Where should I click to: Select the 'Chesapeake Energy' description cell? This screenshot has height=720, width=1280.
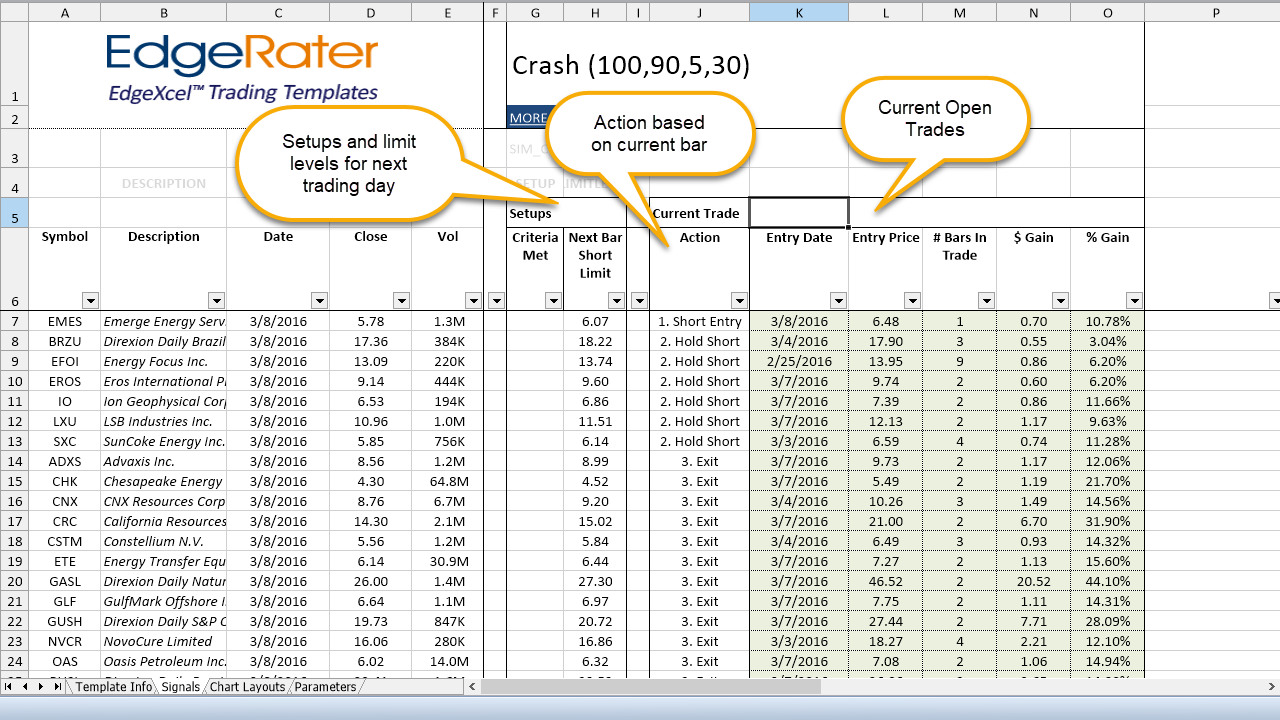(x=164, y=481)
